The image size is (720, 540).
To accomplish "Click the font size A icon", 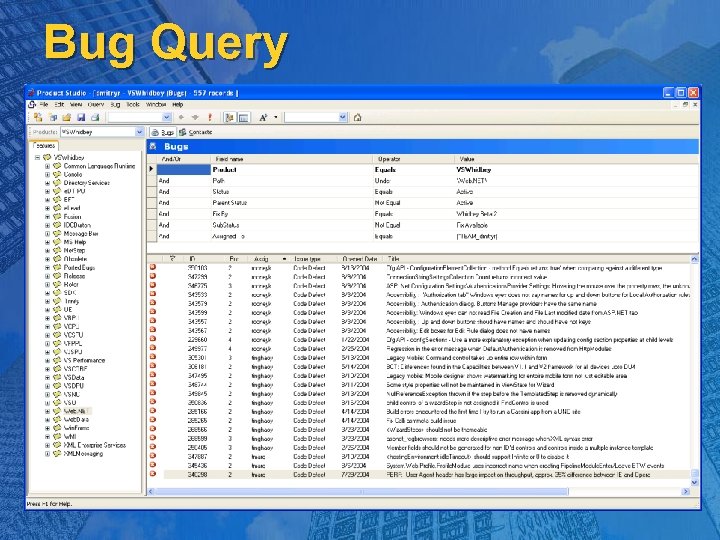I will 263,118.
